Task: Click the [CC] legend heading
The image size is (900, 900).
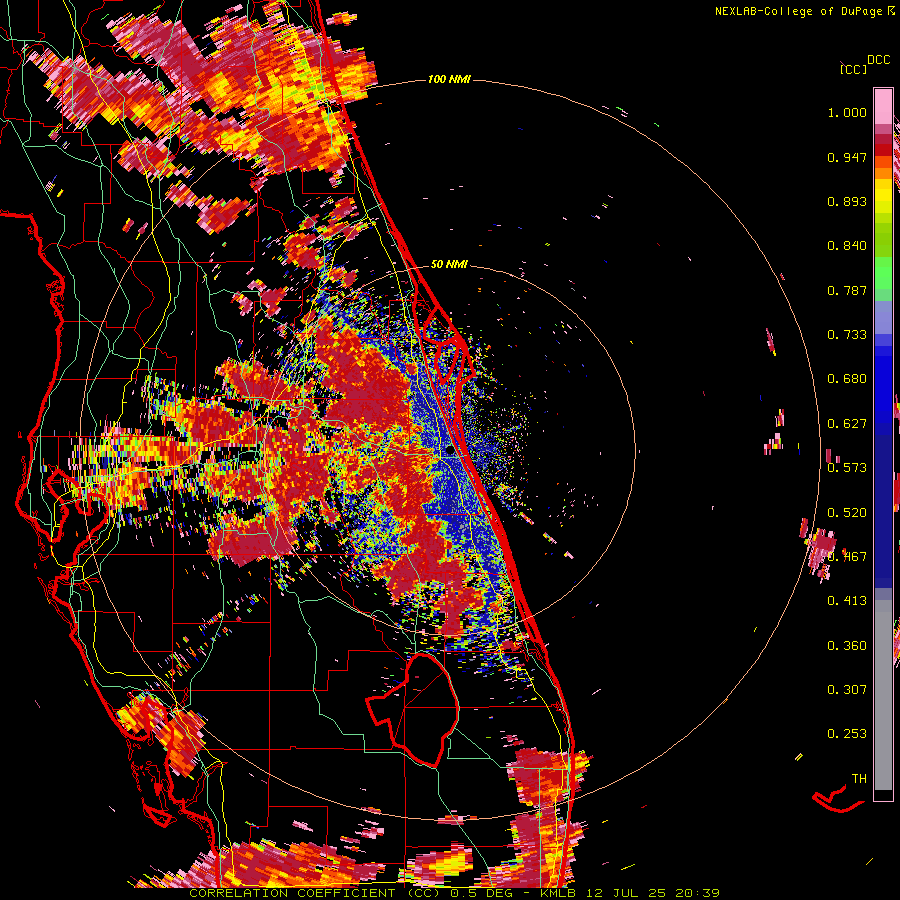Action: (x=853, y=69)
